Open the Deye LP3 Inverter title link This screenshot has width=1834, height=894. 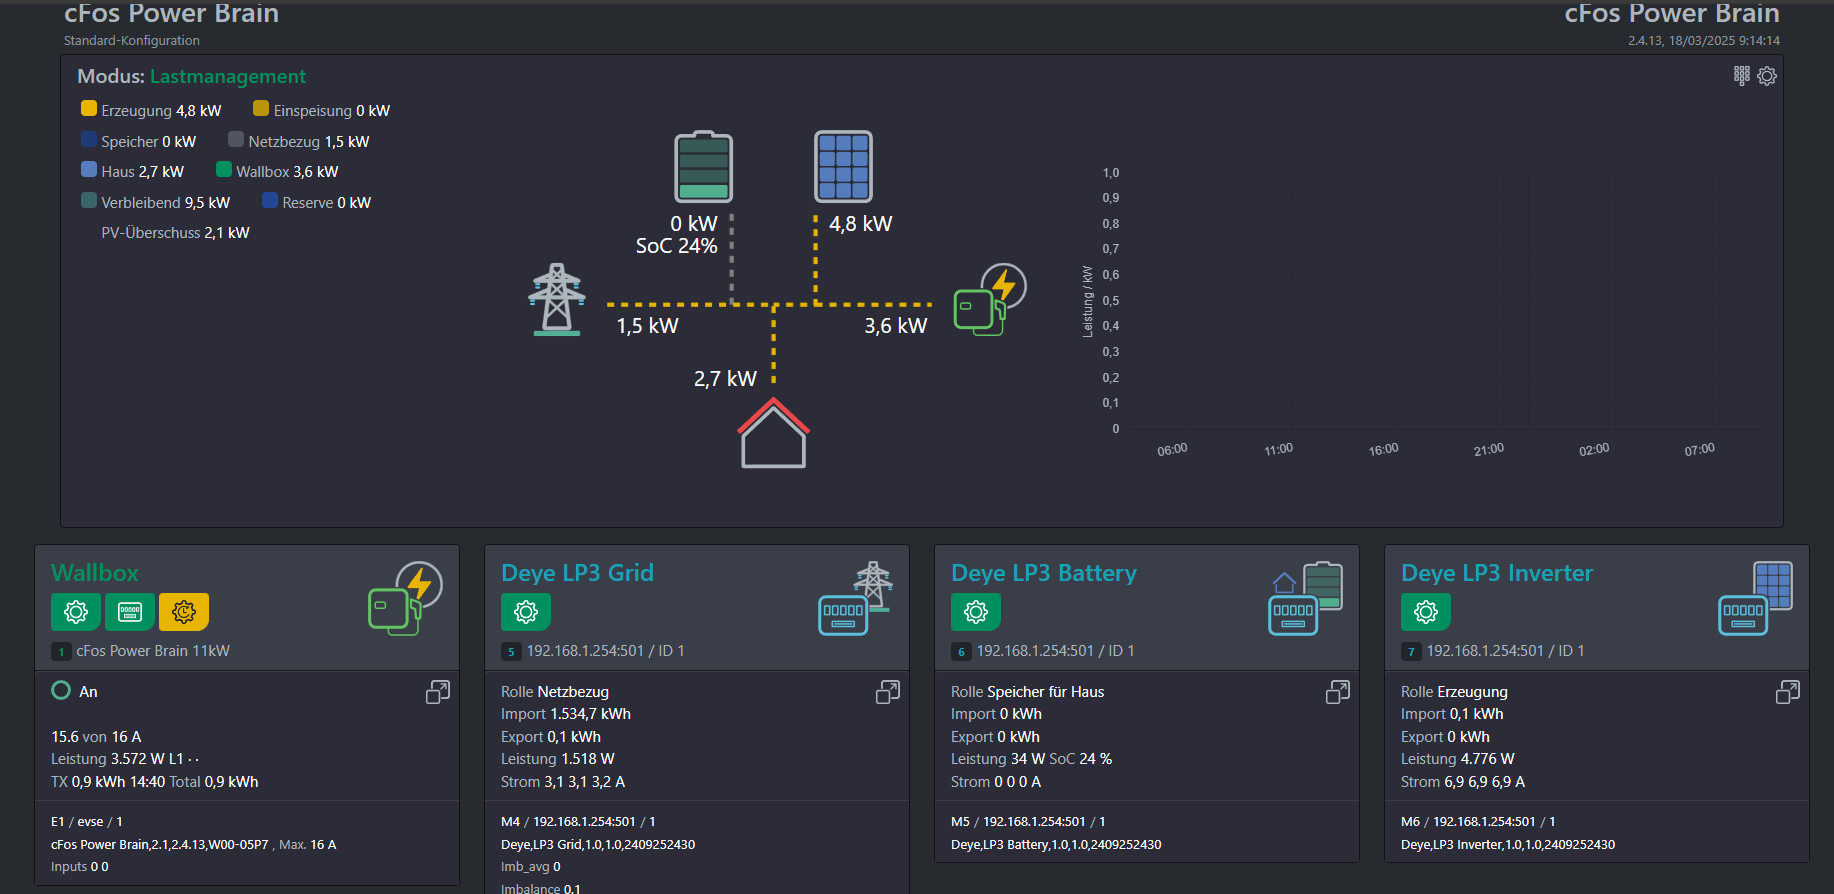click(1497, 573)
